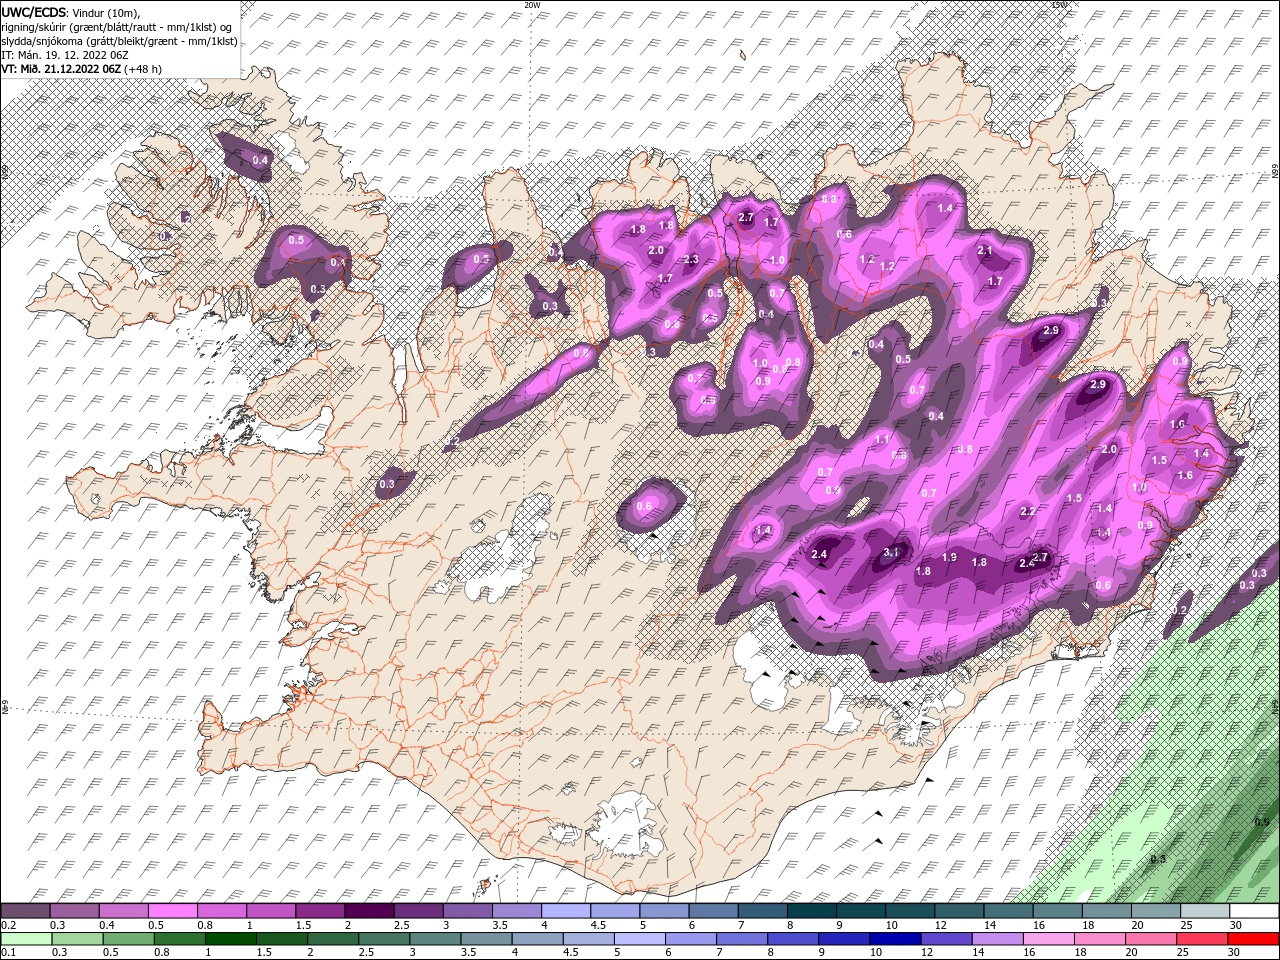Click the lower-row red swatch labeled 25
Screen dimensions: 1280x960
[1204, 938]
